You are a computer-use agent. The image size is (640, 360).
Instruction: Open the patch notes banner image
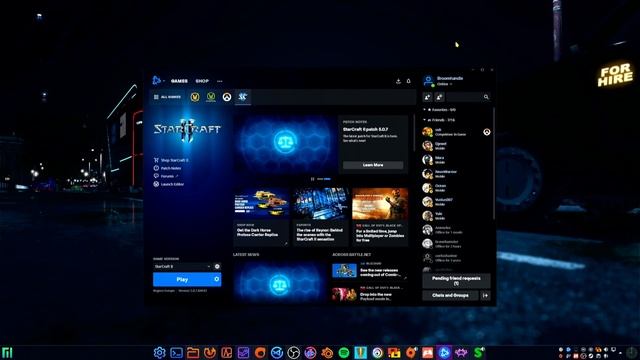[285, 144]
